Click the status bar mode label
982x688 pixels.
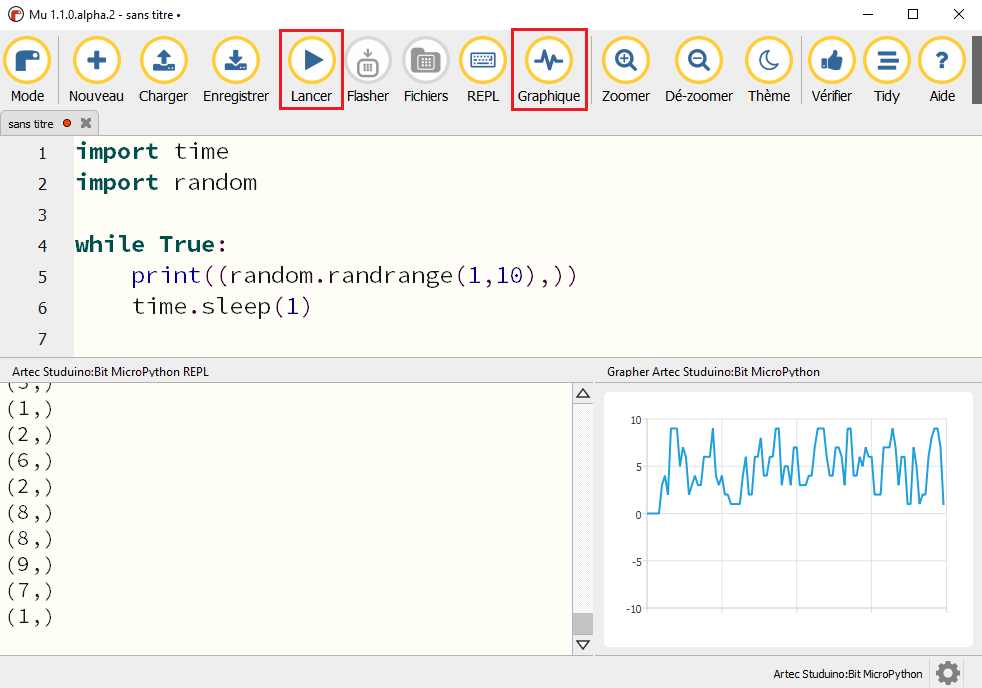pos(847,674)
